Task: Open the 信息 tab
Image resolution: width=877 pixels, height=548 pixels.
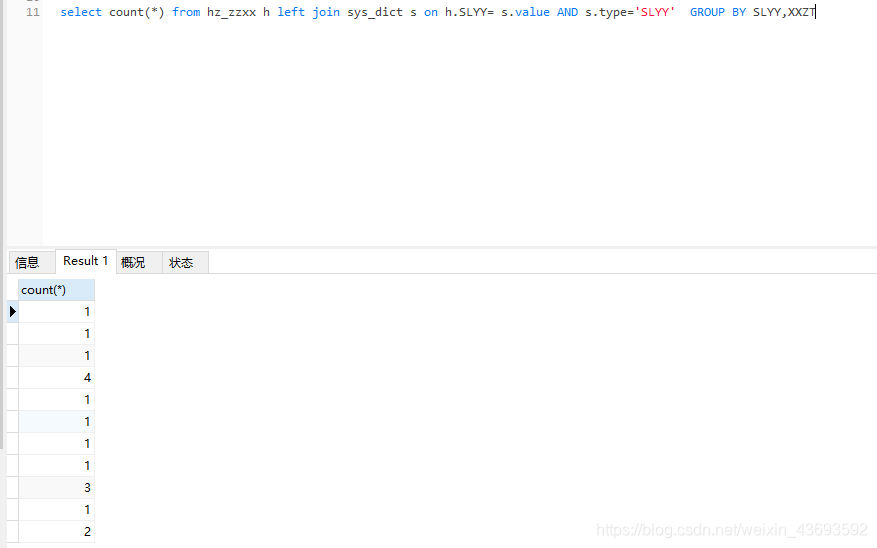Action: [31, 262]
